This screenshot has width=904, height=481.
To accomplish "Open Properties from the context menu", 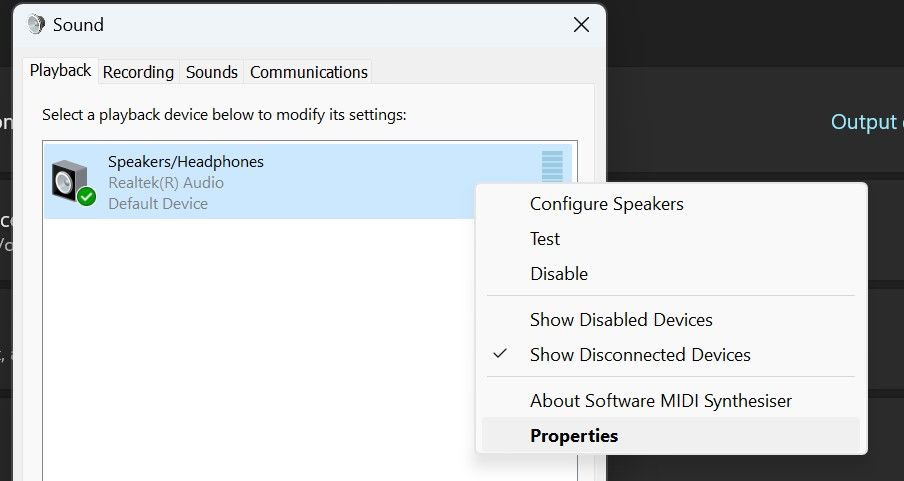I will point(574,436).
